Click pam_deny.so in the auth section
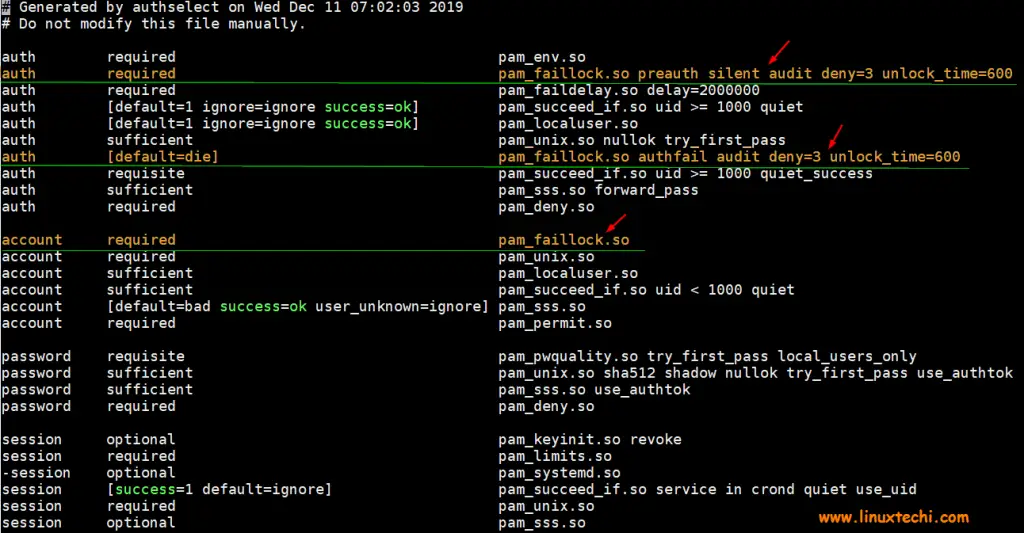 click(546, 207)
